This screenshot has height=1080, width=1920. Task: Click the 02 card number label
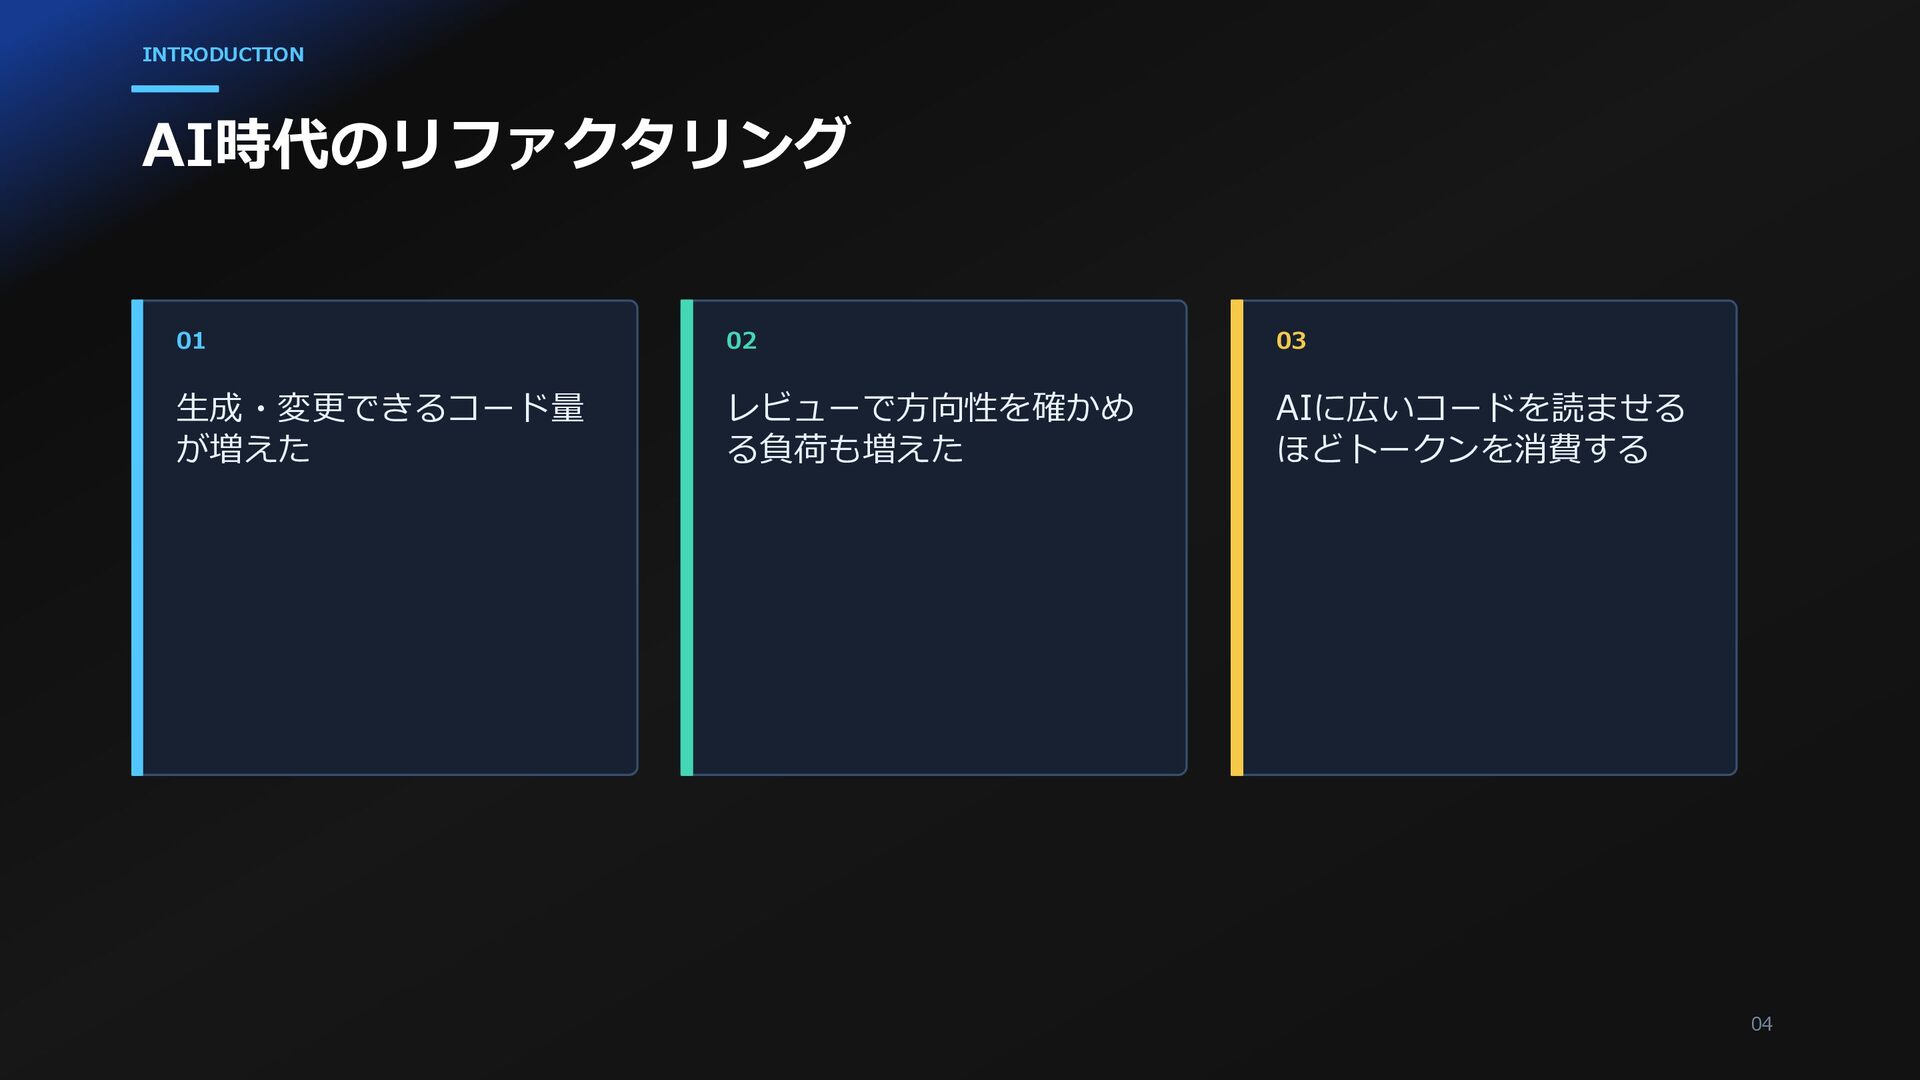[741, 341]
